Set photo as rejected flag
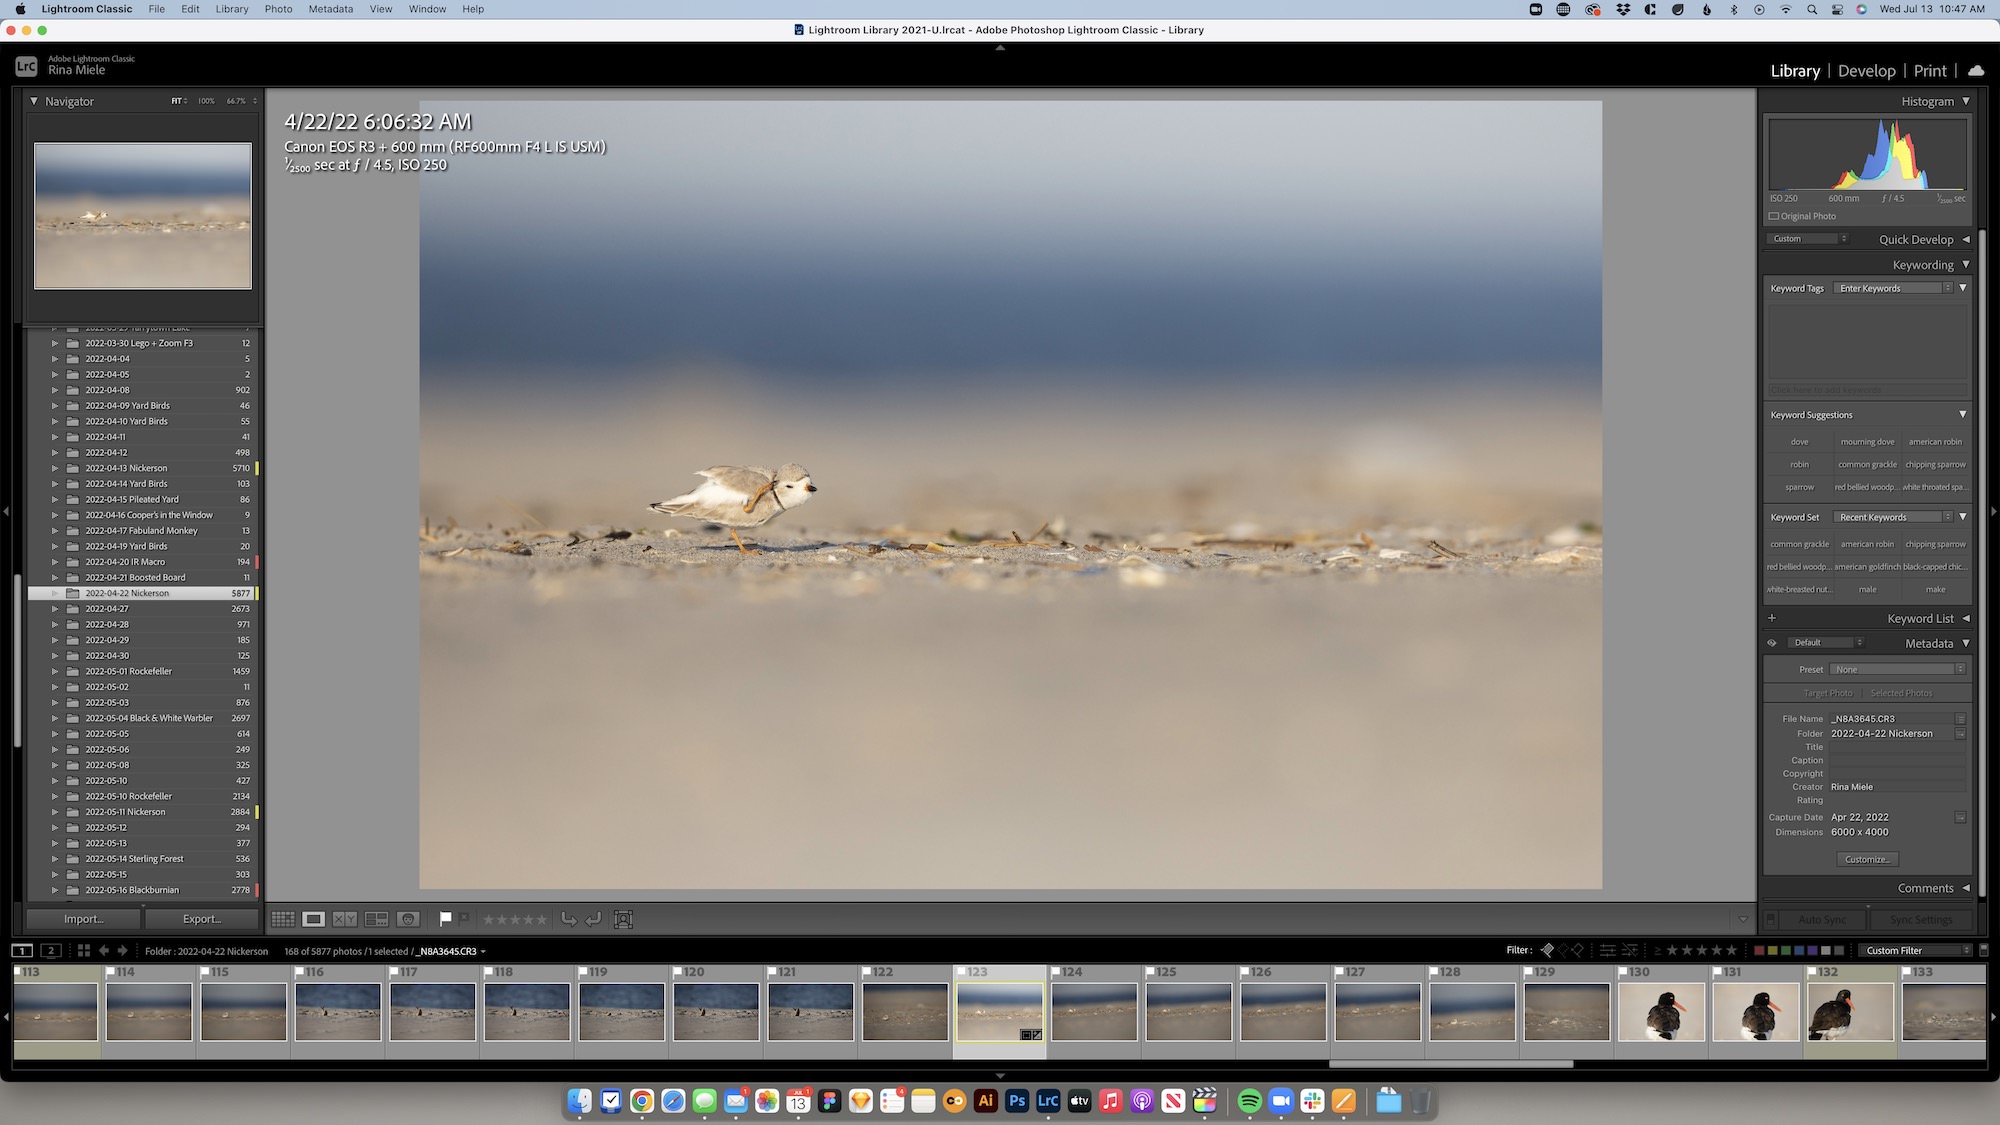 [464, 918]
